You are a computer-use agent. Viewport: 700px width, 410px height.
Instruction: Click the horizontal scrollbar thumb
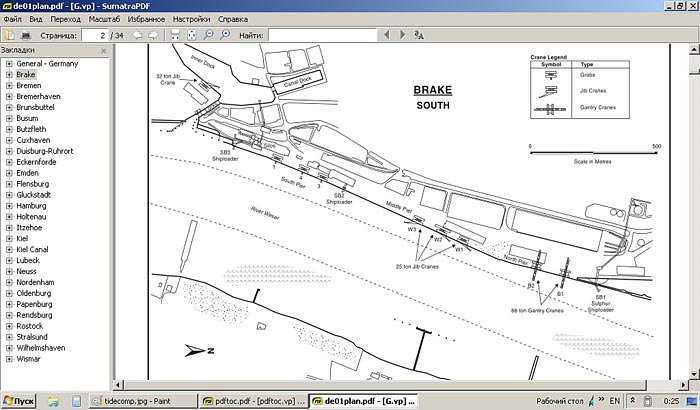tap(385, 385)
